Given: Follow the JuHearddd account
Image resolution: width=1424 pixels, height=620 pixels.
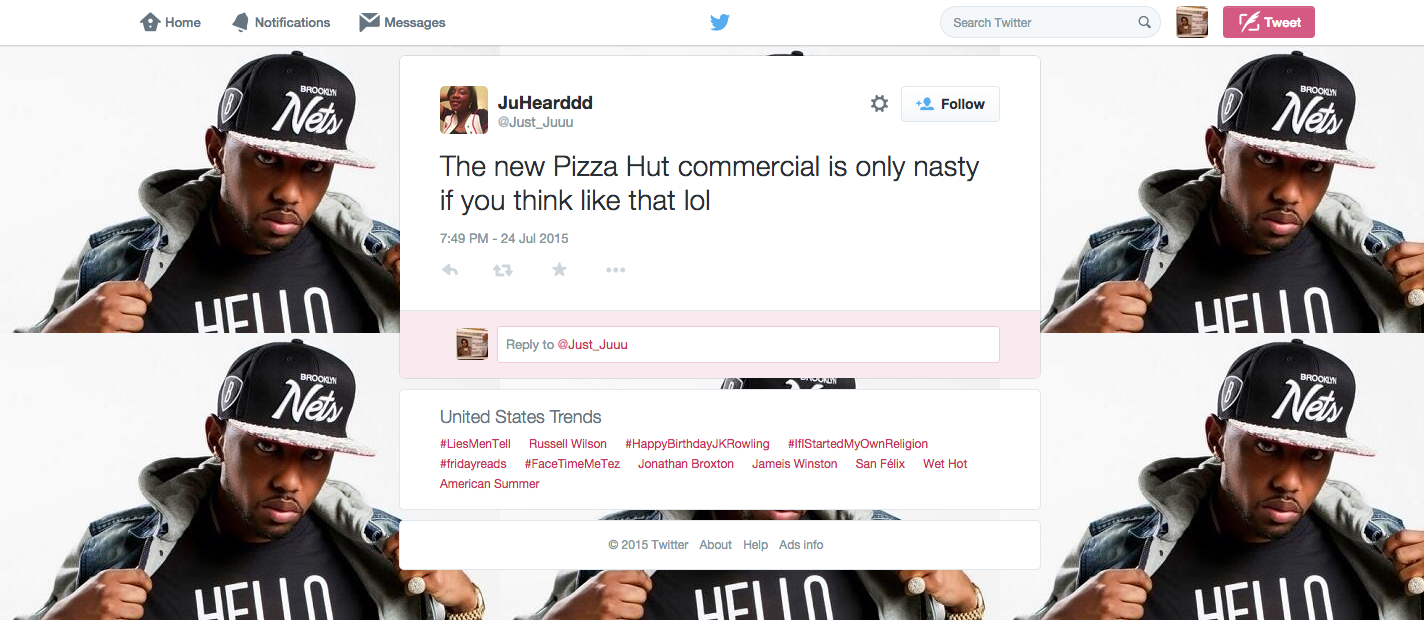Looking at the screenshot, I should coord(950,104).
